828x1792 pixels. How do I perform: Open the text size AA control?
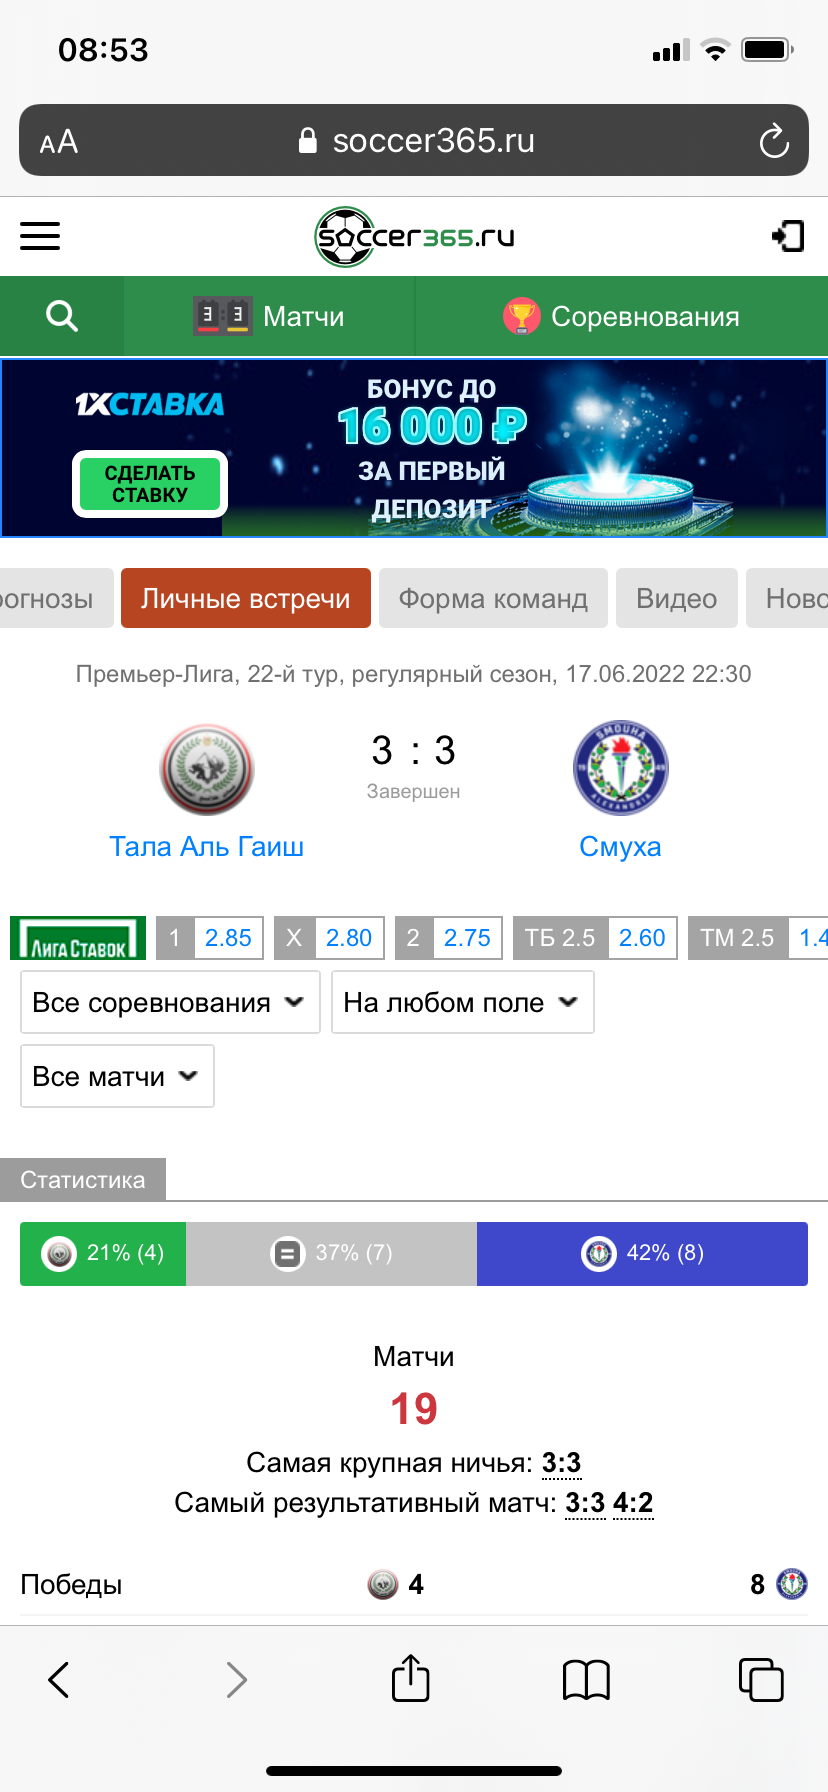(x=59, y=142)
